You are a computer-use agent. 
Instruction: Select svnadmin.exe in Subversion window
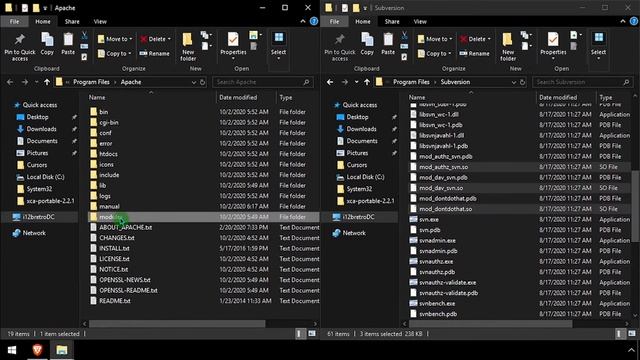pyautogui.click(x=437, y=240)
